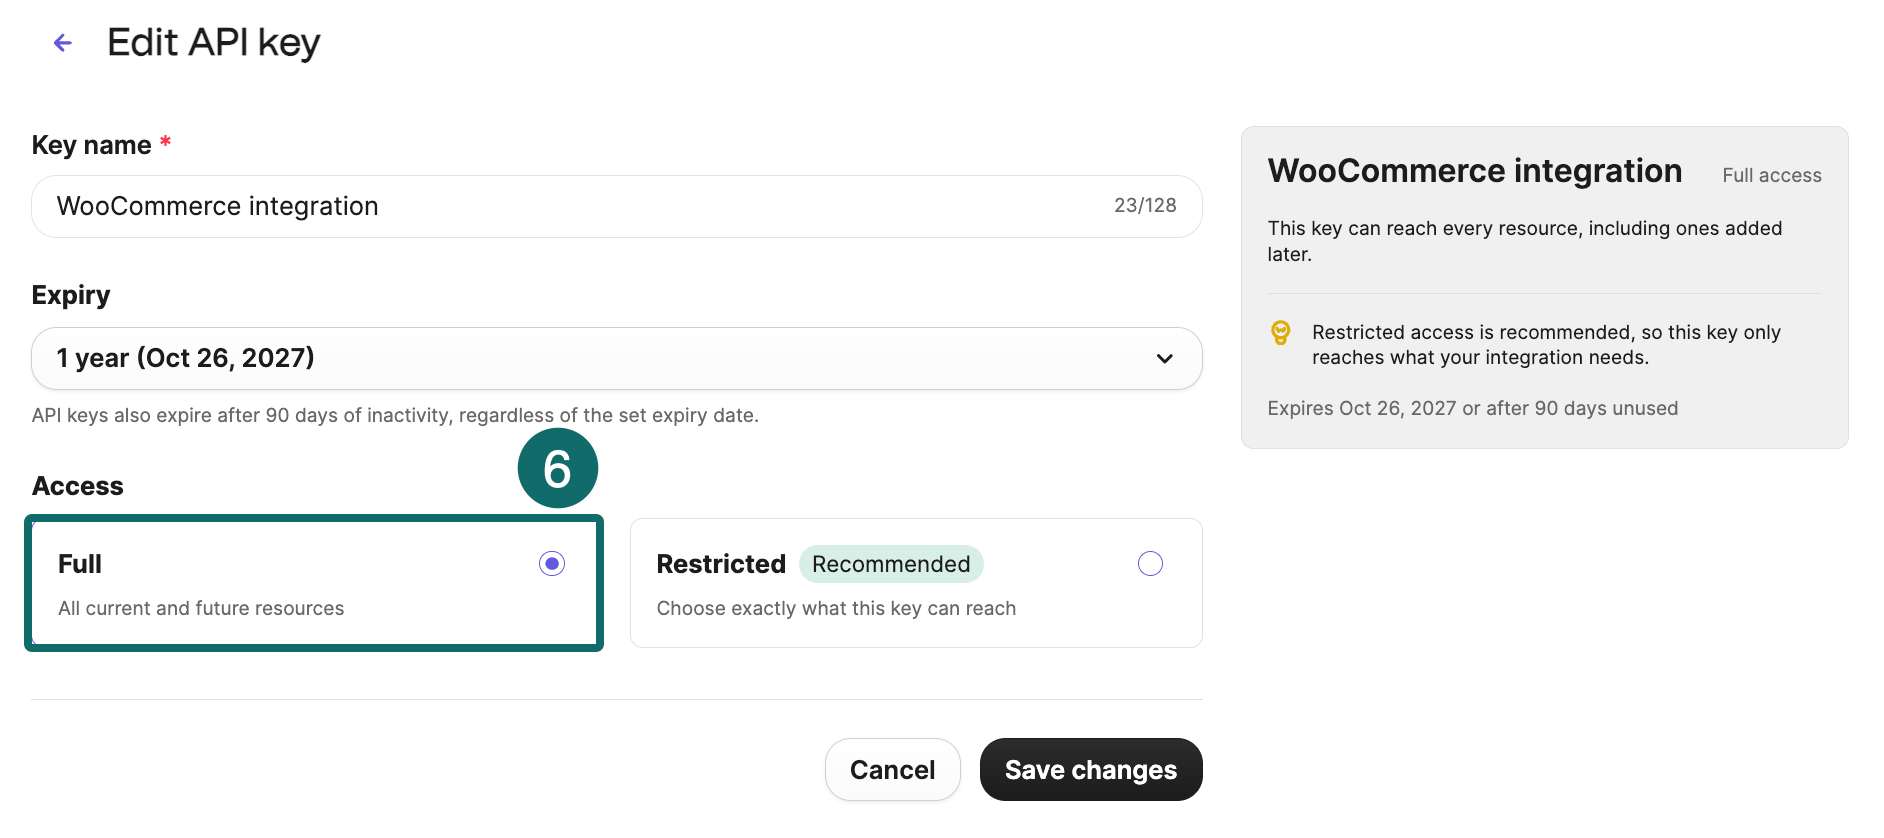The image size is (1884, 838).
Task: Click the Recommended badge
Action: [891, 564]
